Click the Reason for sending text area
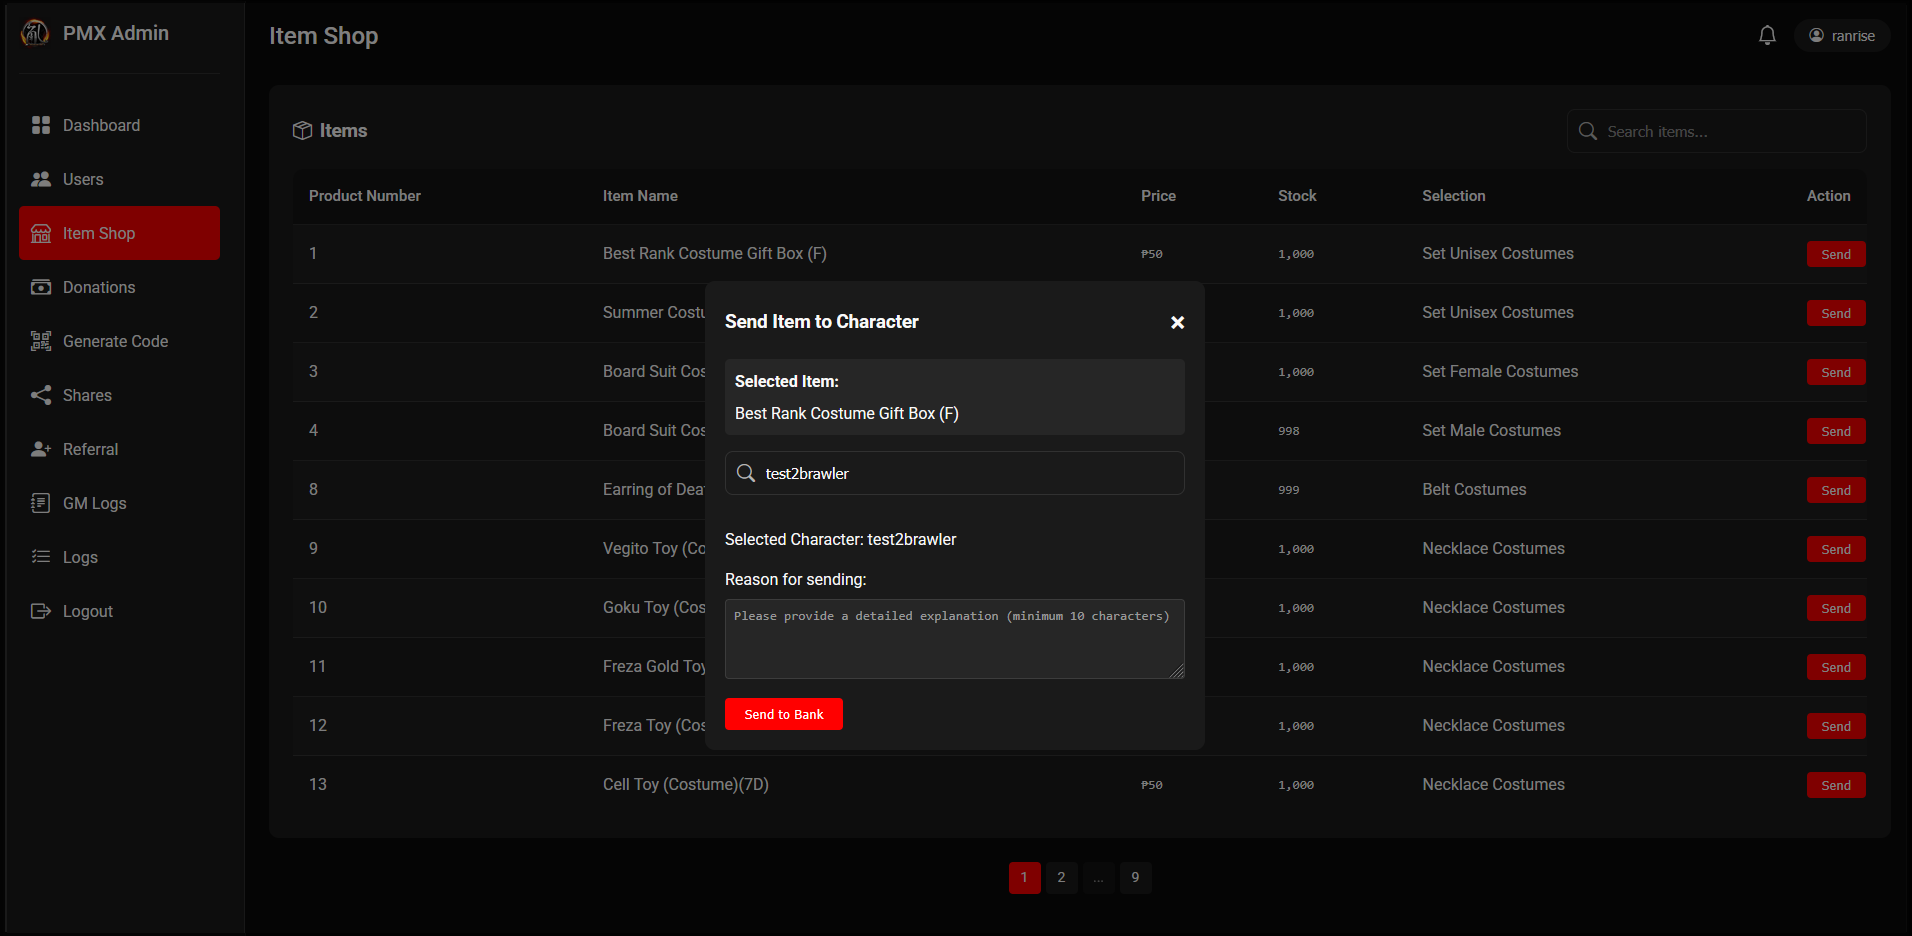Image resolution: width=1912 pixels, height=936 pixels. click(x=954, y=639)
